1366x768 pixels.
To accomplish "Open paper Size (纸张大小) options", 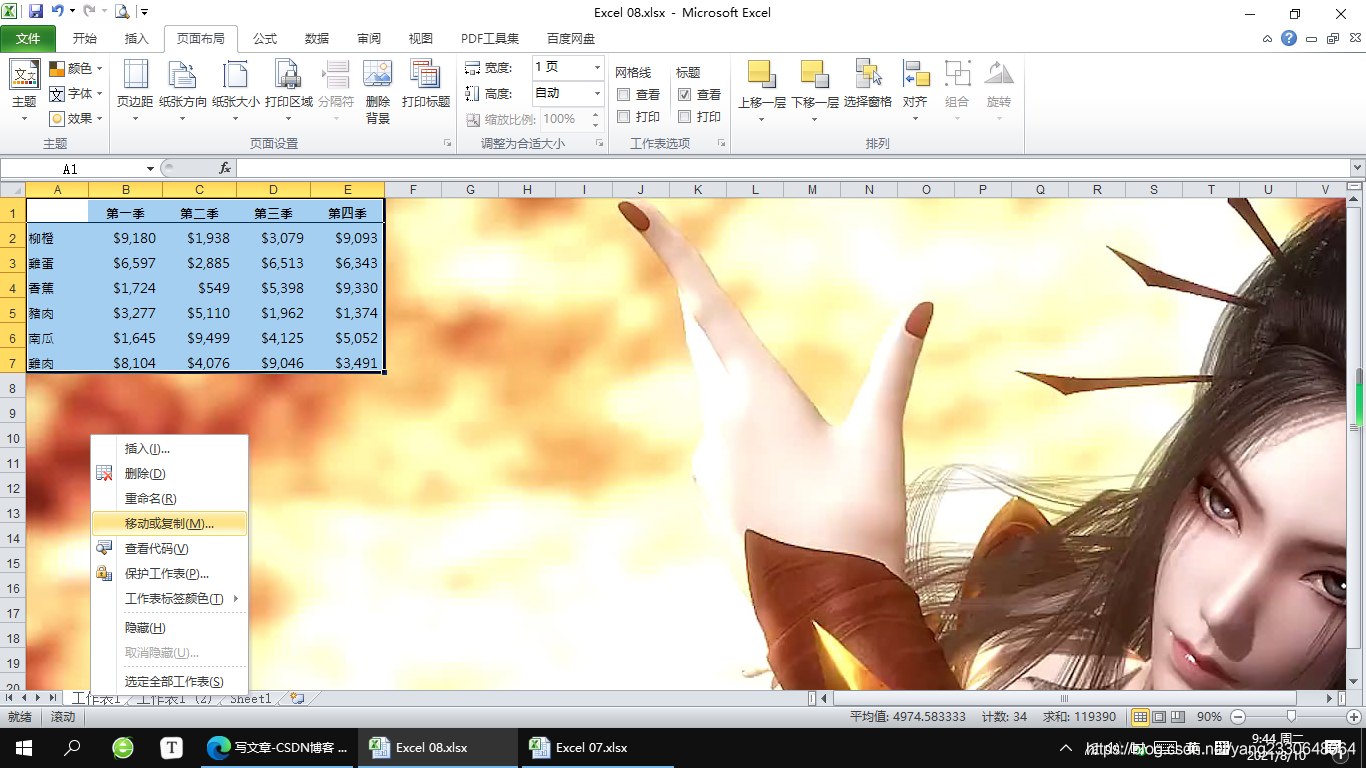I will click(x=236, y=90).
